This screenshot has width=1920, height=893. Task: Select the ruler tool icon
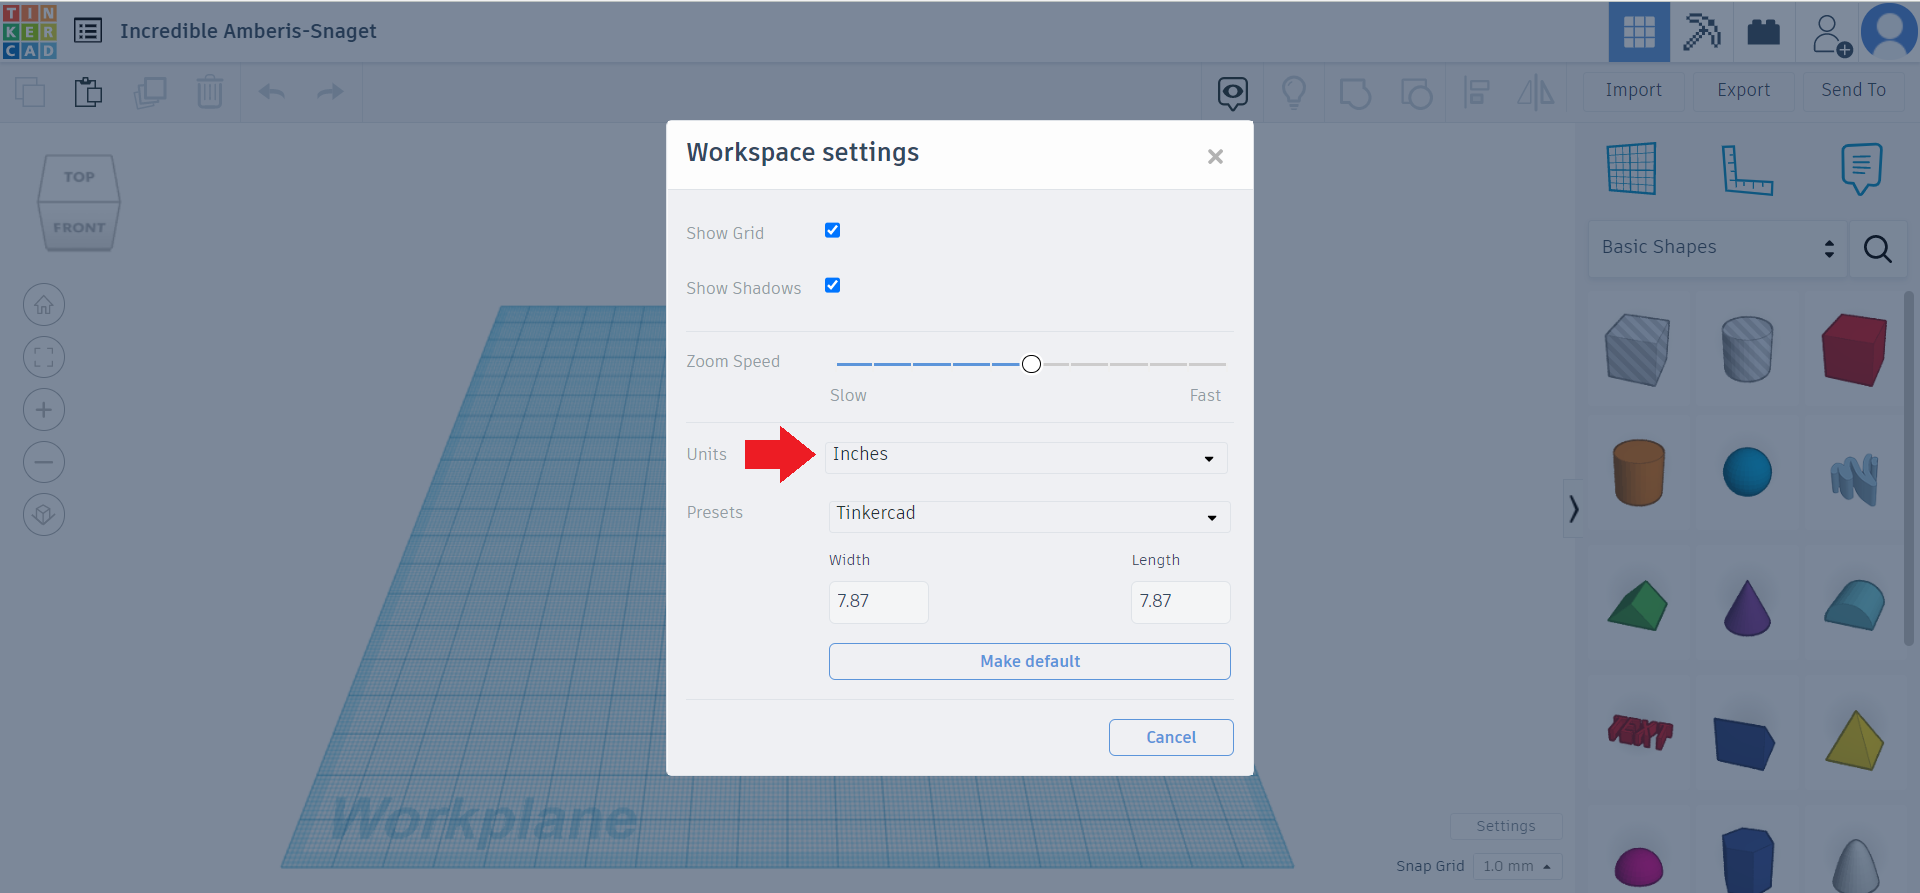coord(1747,169)
